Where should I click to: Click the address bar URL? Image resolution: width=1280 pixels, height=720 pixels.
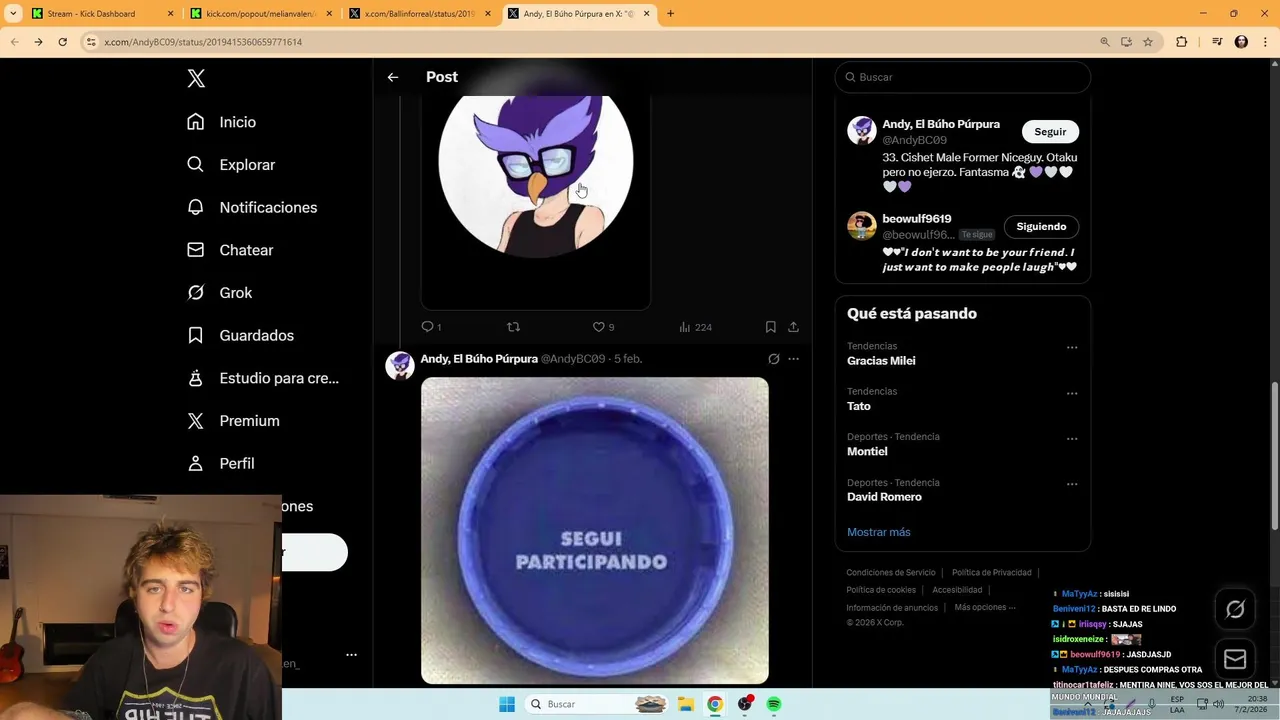[x=203, y=42]
